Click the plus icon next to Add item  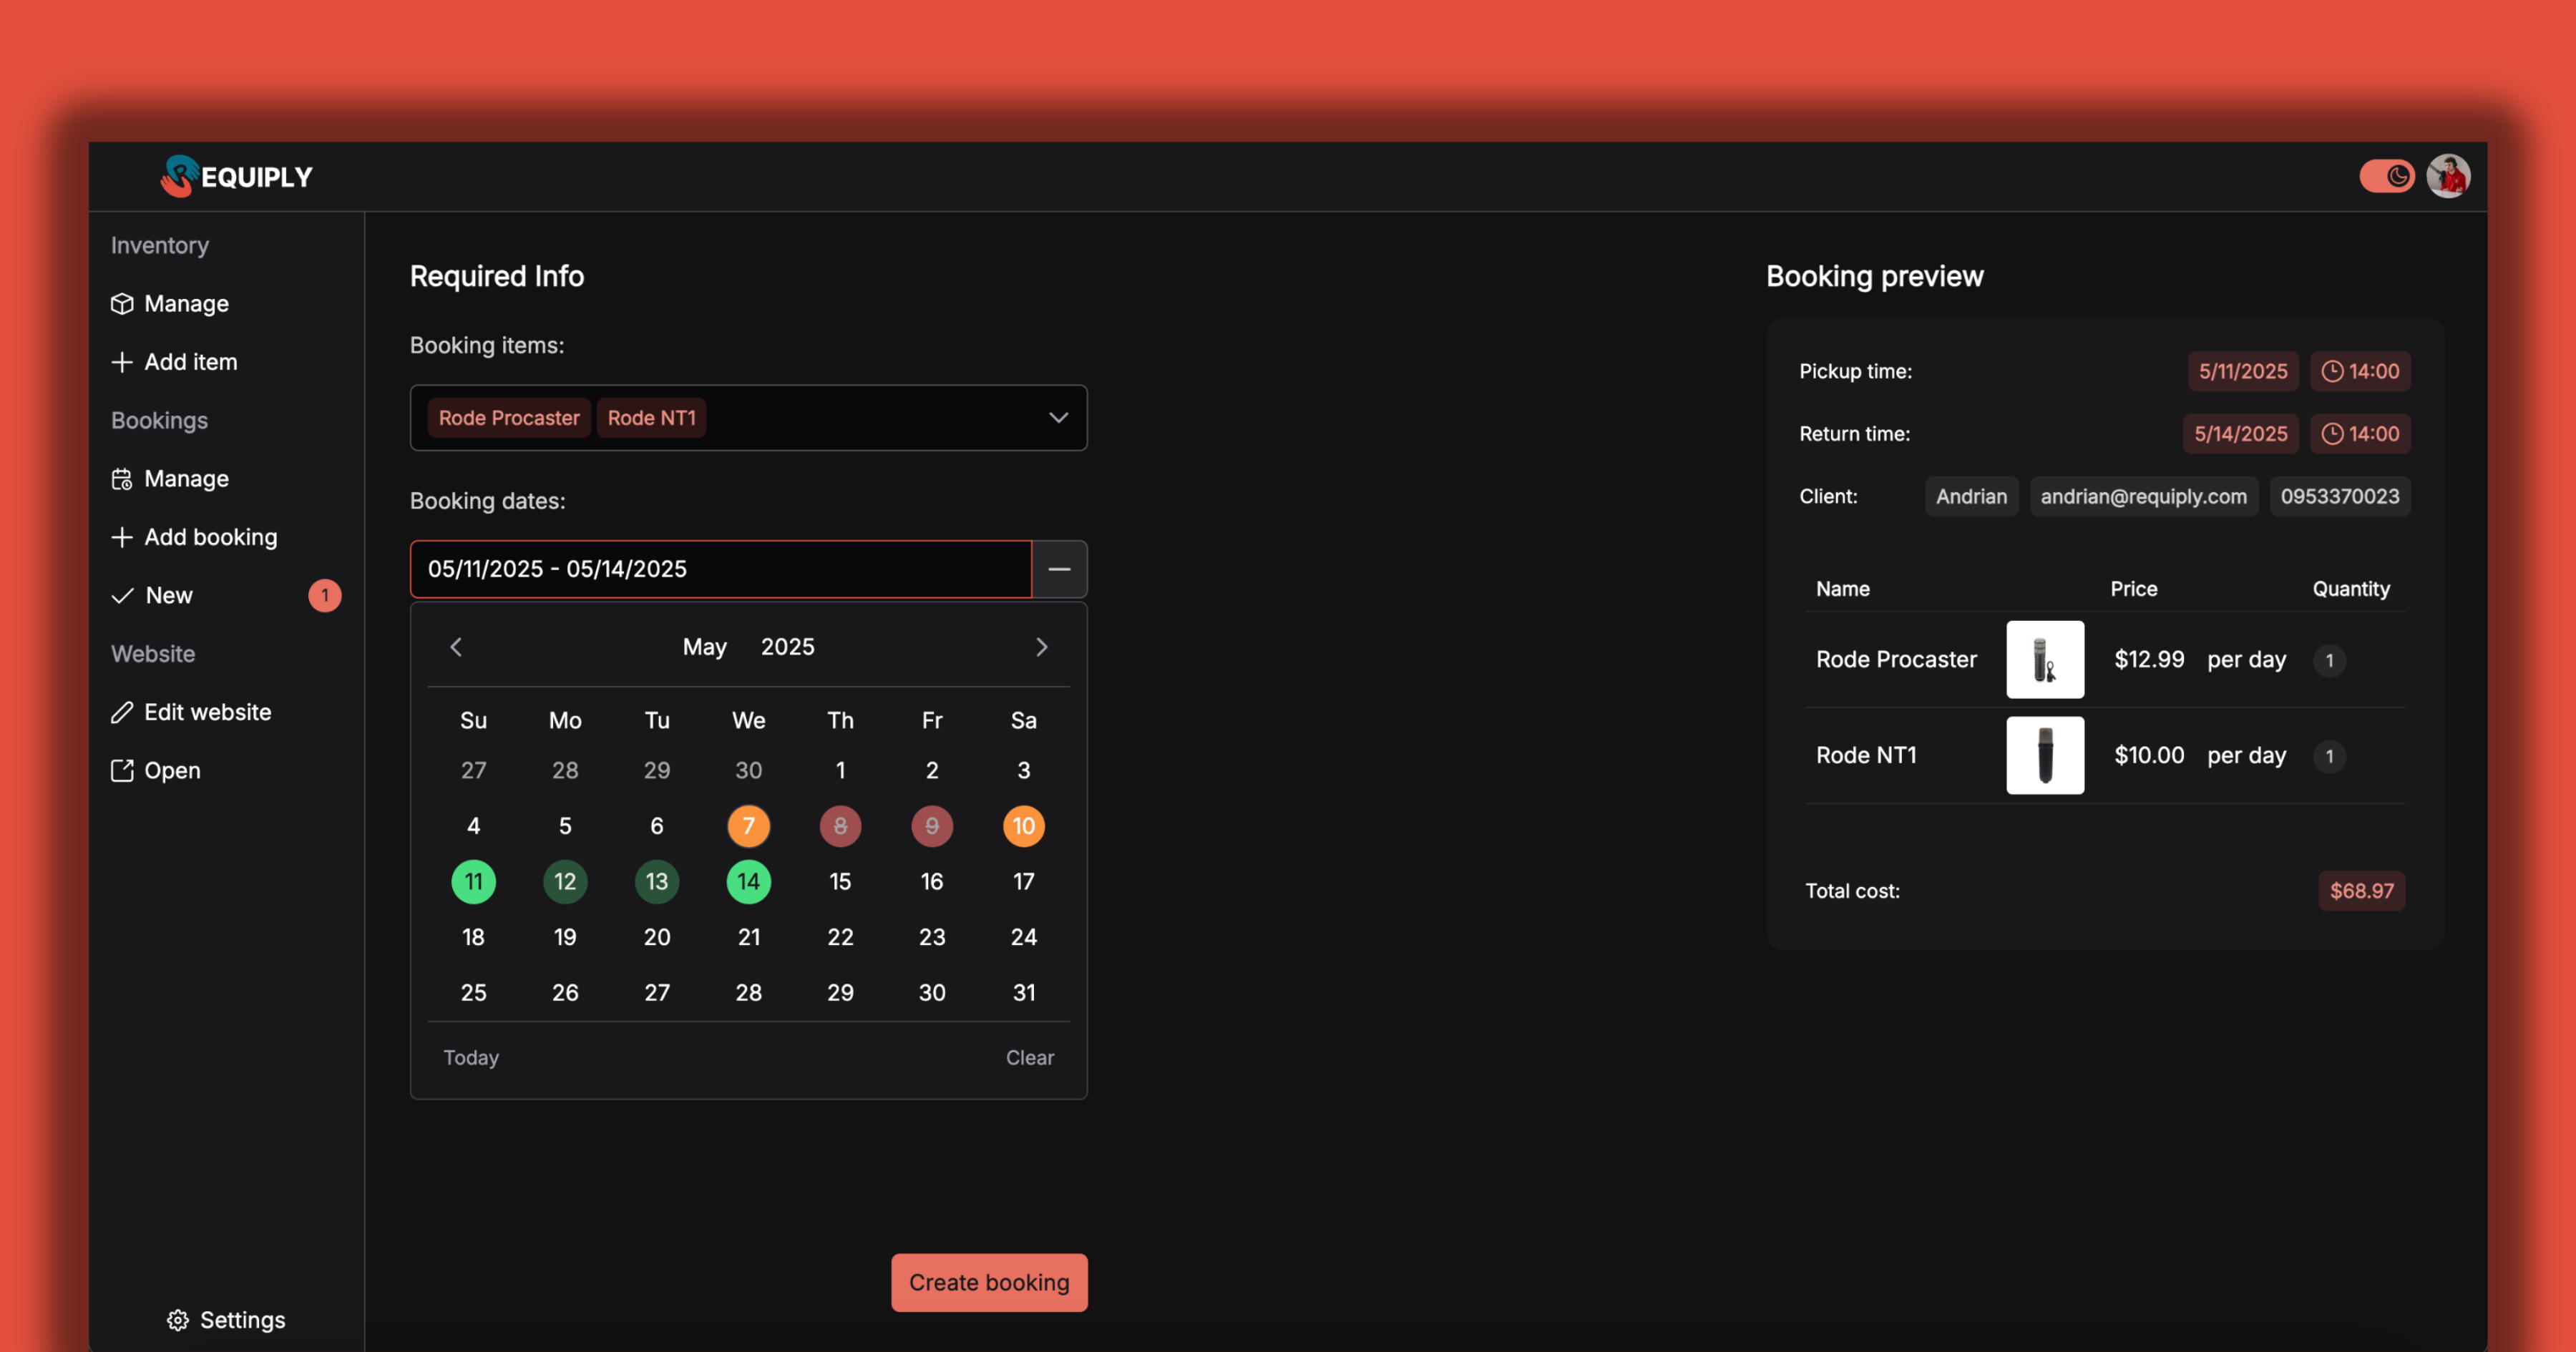point(122,361)
